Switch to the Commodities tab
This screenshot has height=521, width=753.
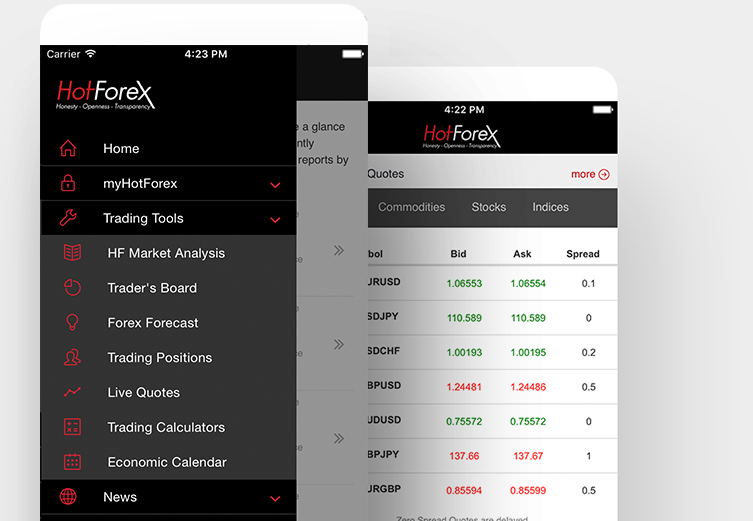pyautogui.click(x=412, y=207)
